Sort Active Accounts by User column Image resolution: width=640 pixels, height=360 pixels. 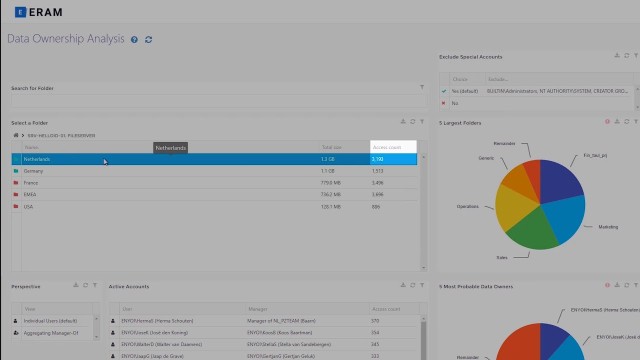[127, 309]
